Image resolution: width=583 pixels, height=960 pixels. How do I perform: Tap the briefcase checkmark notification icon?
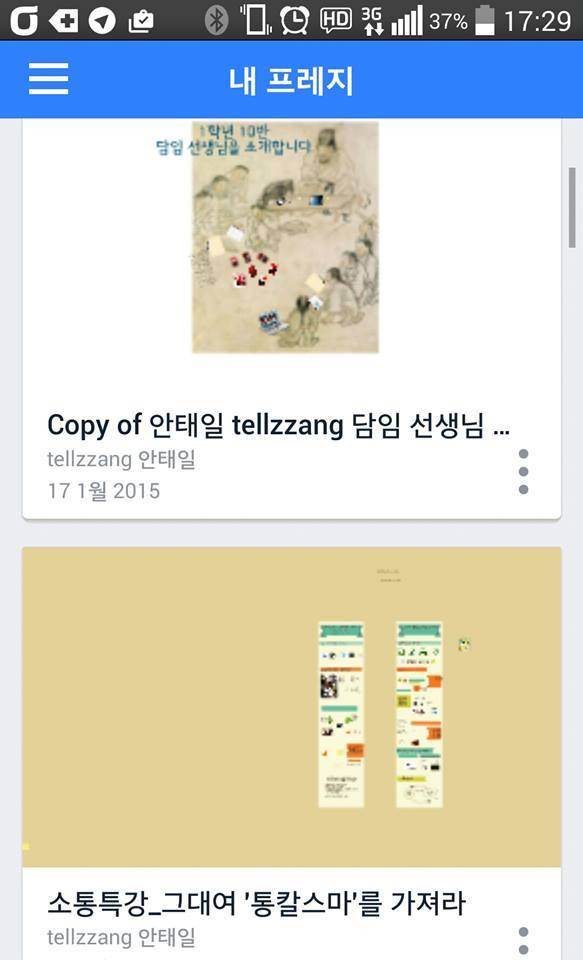(x=140, y=21)
